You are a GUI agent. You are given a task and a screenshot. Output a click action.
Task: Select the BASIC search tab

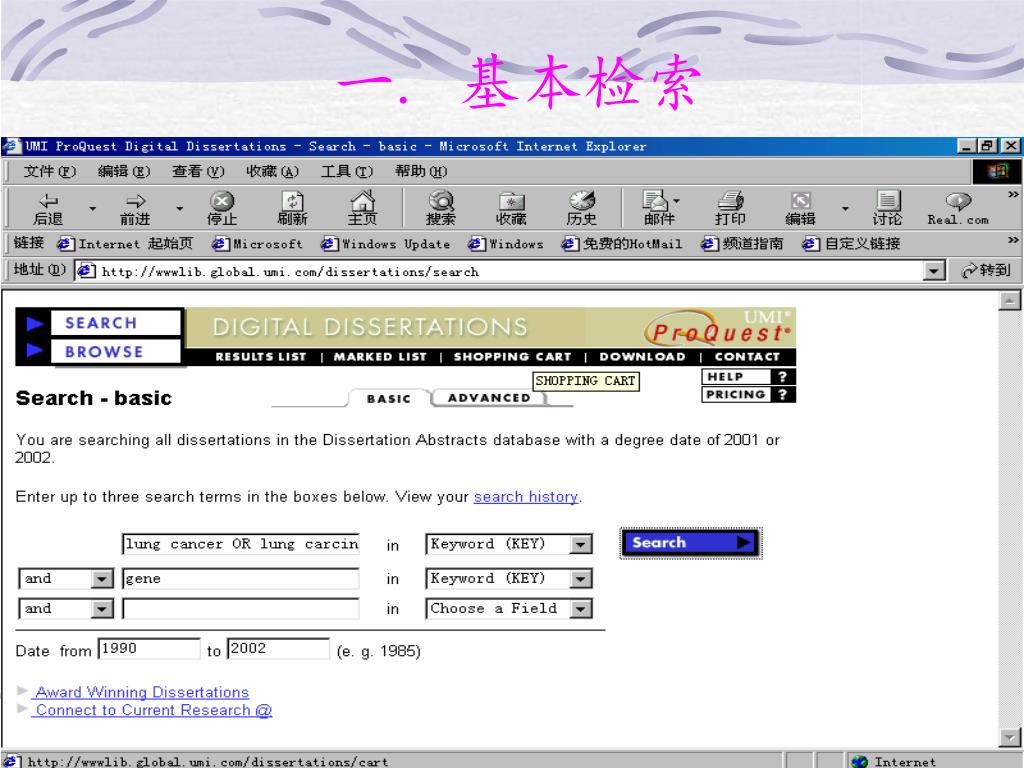pyautogui.click(x=389, y=398)
